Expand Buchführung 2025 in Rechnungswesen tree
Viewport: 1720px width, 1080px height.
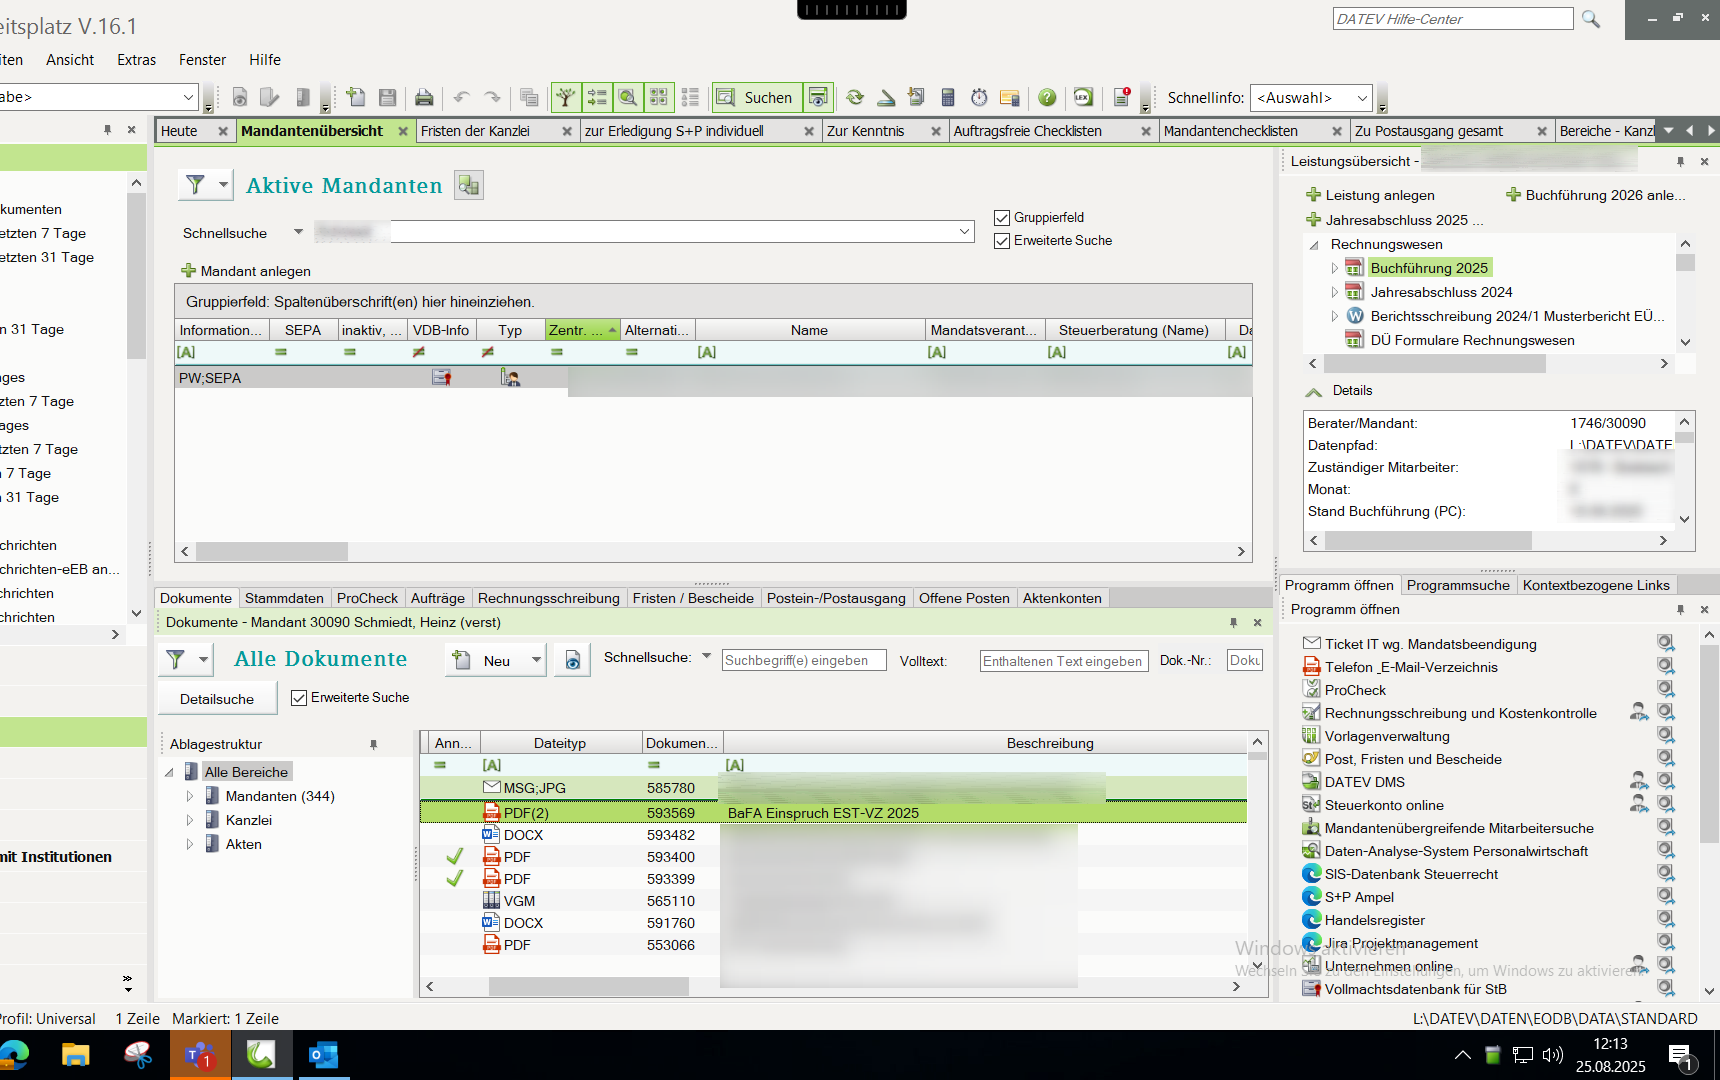click(1334, 268)
